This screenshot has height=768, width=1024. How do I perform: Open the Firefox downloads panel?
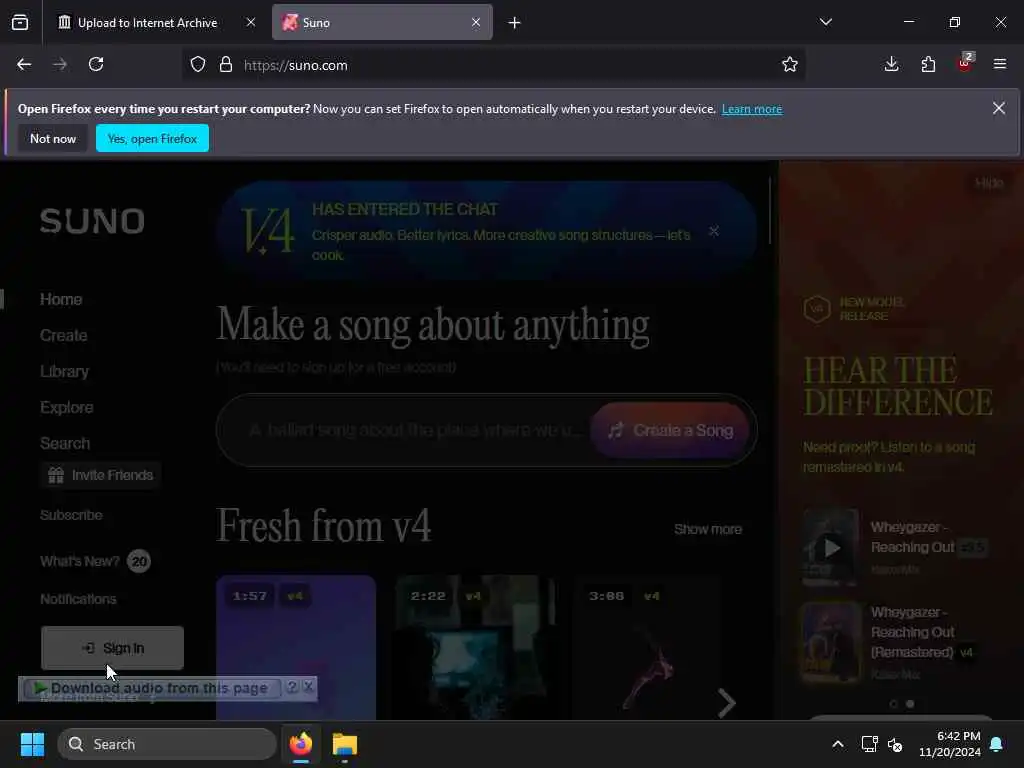pyautogui.click(x=891, y=64)
